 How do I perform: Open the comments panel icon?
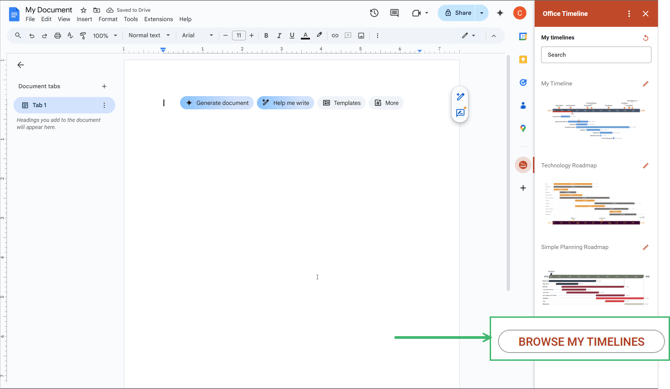coord(394,13)
